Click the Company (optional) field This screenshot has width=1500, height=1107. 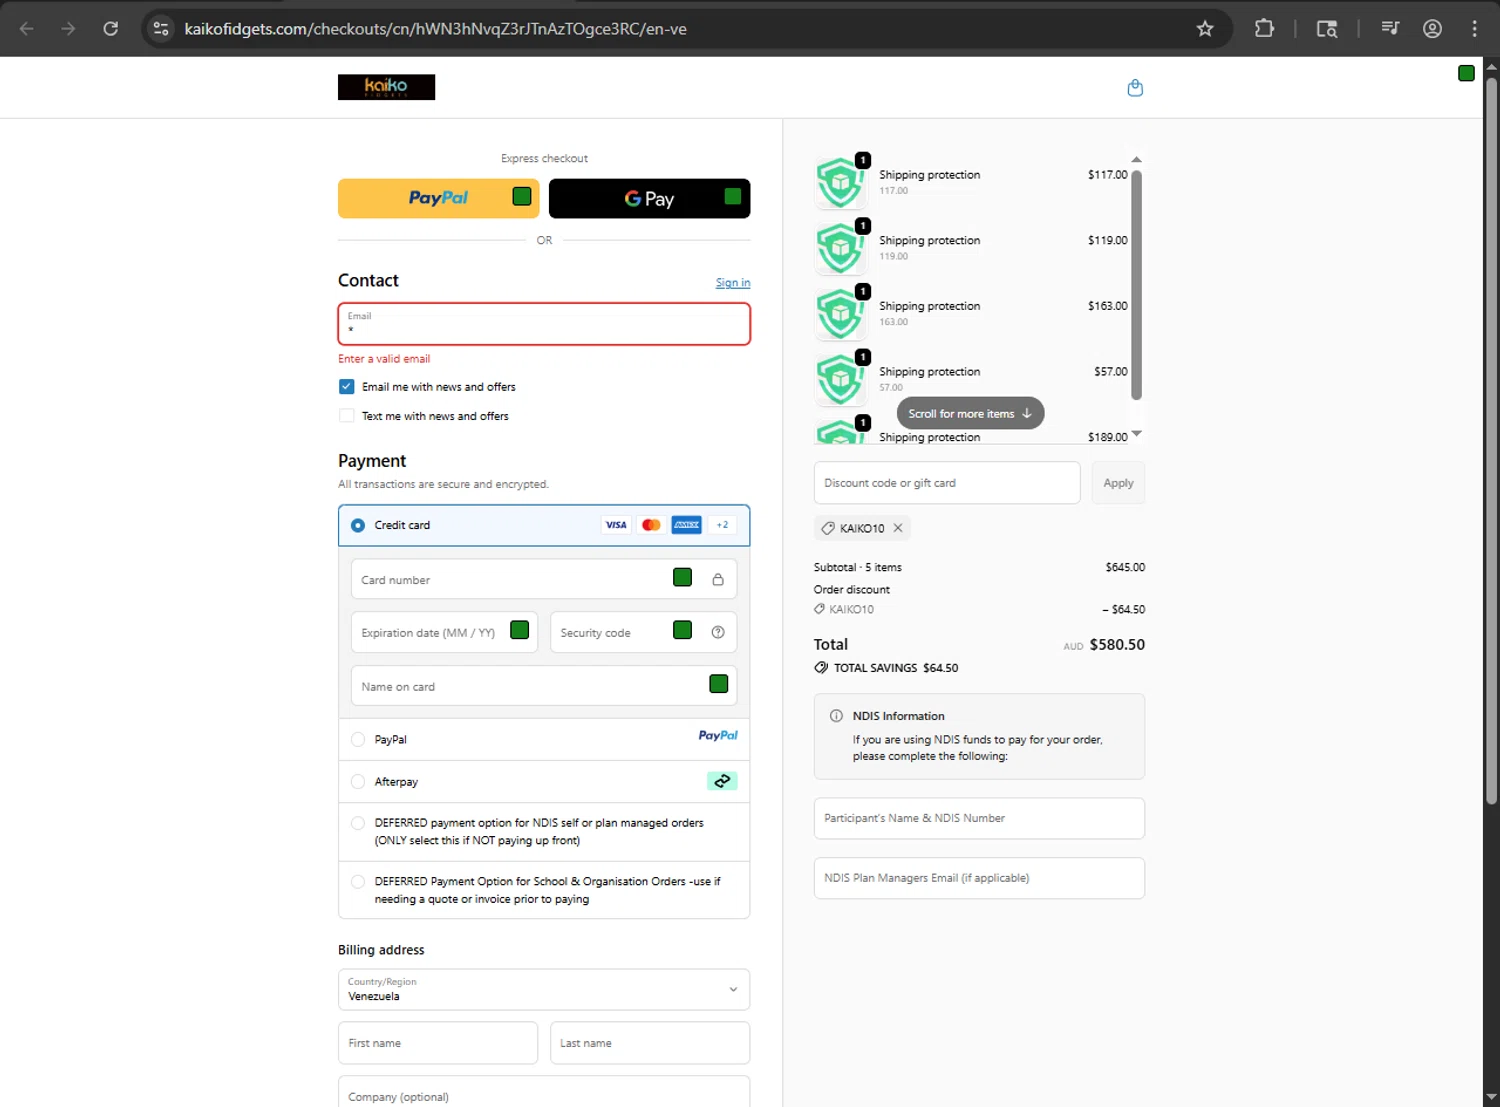coord(544,1092)
